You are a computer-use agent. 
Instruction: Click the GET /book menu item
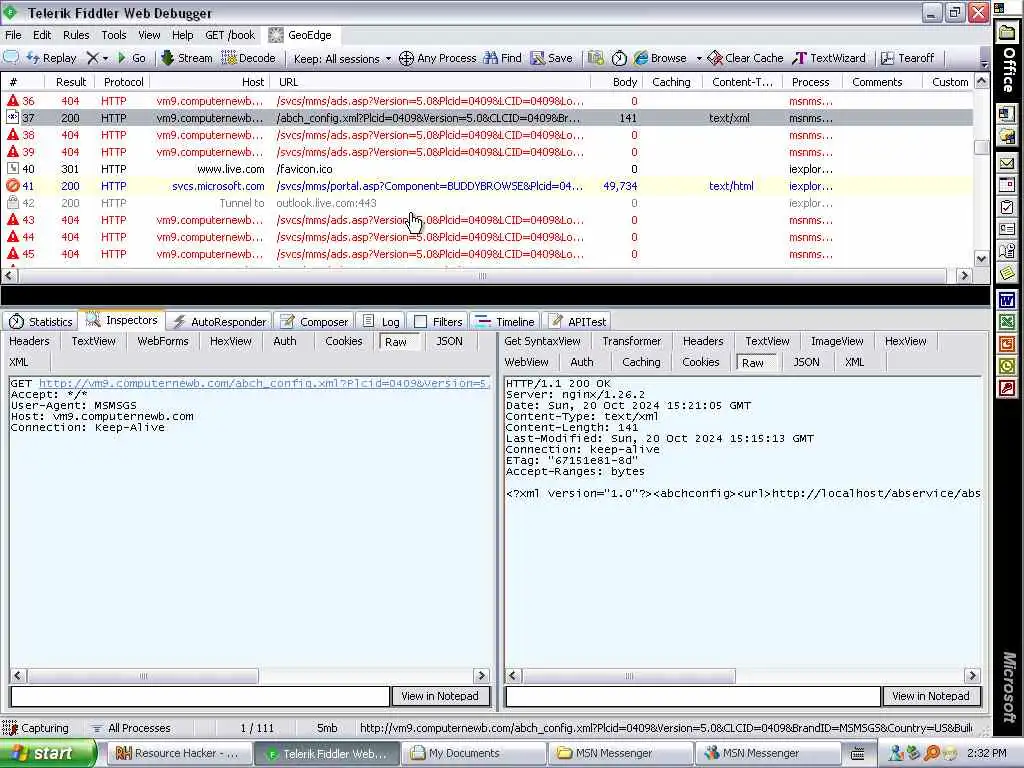pos(230,35)
